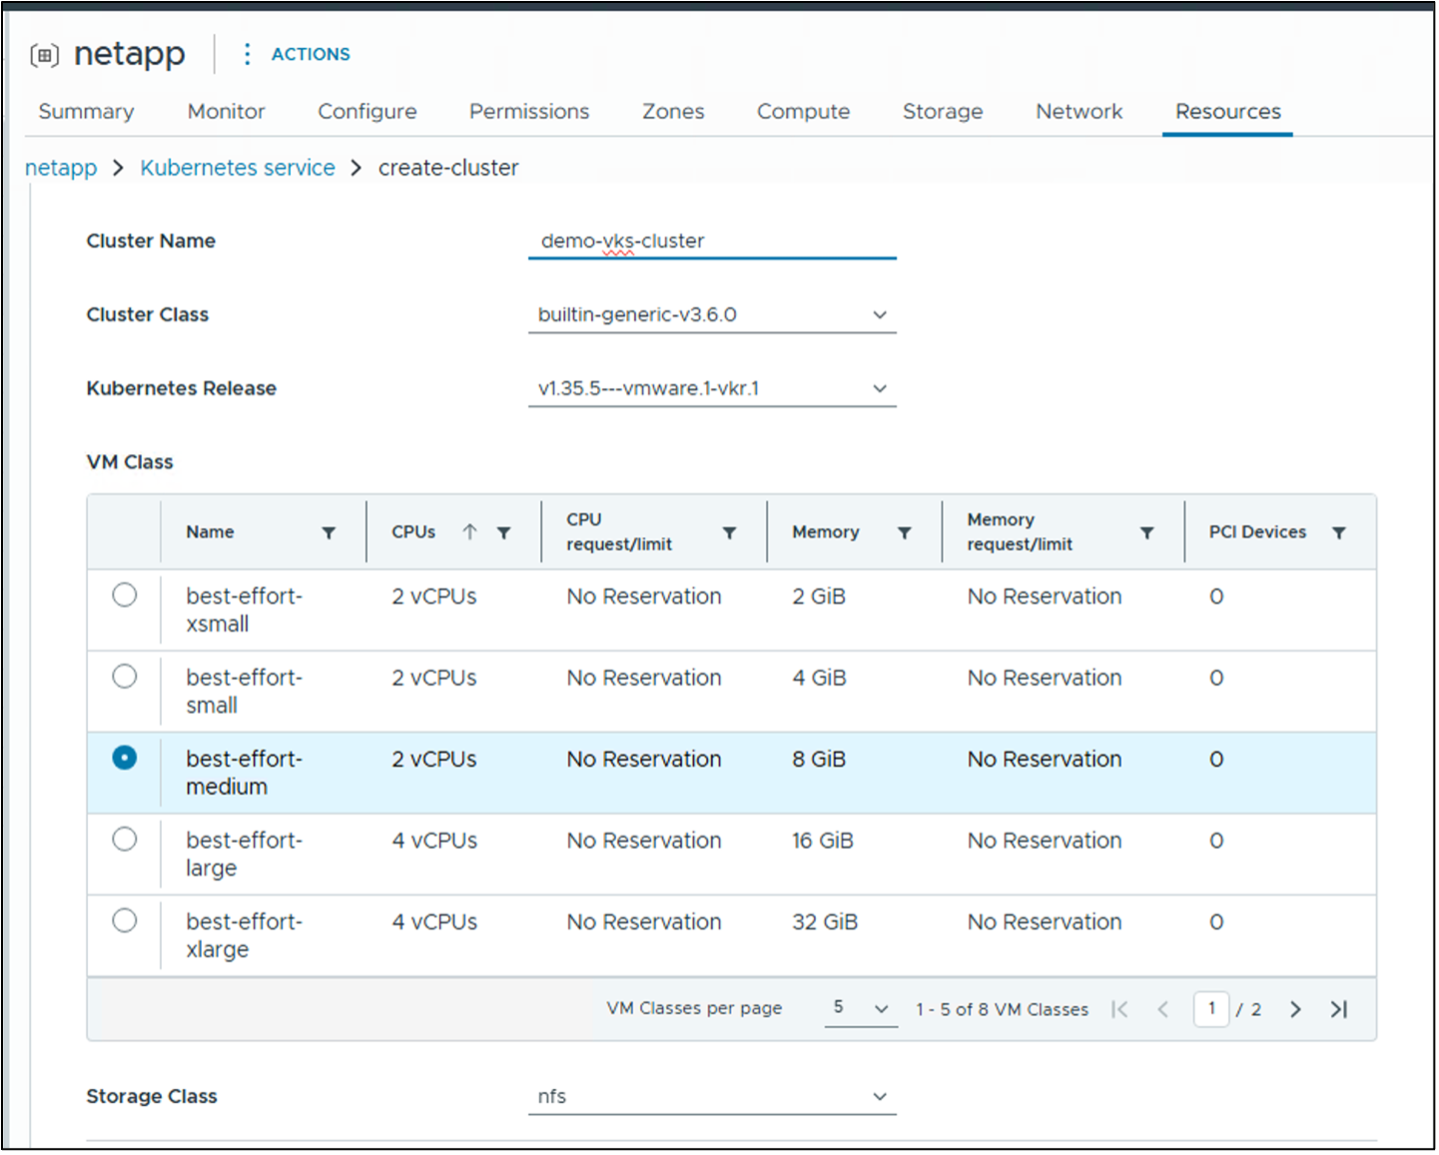Select best-effort-small VM class radio
The image size is (1439, 1155).
click(x=125, y=677)
